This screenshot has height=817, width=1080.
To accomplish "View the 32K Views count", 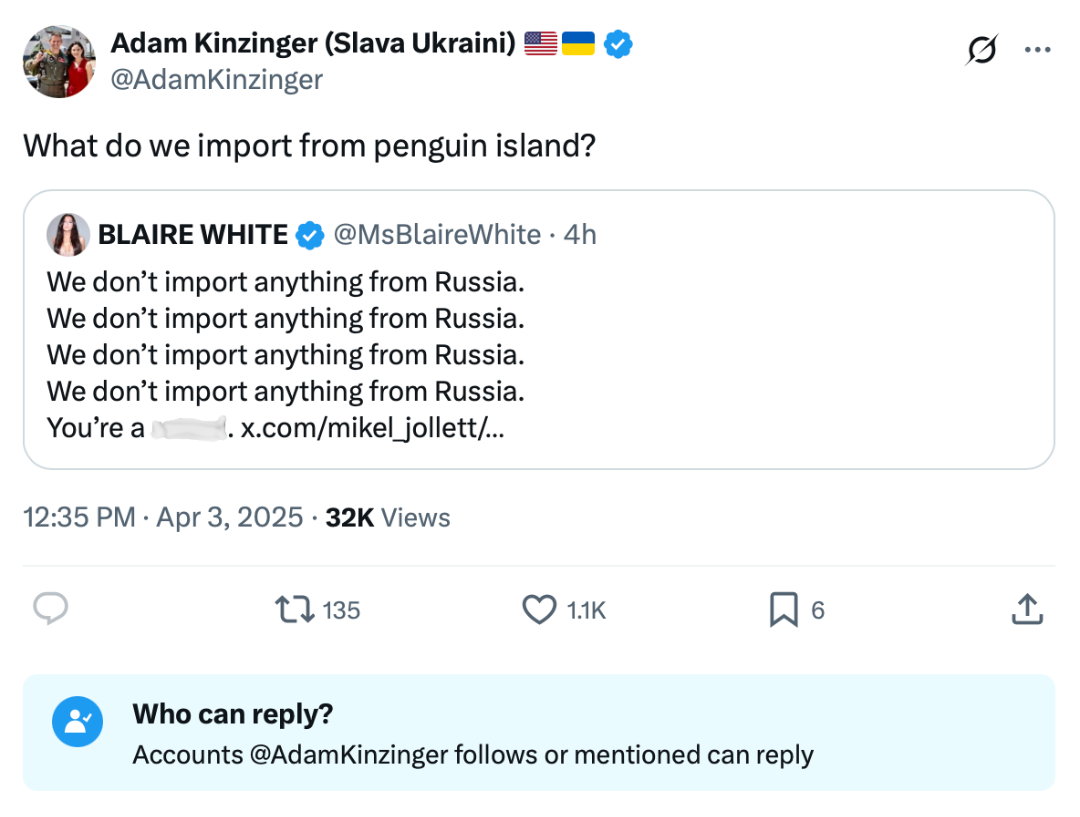I will coord(388,517).
